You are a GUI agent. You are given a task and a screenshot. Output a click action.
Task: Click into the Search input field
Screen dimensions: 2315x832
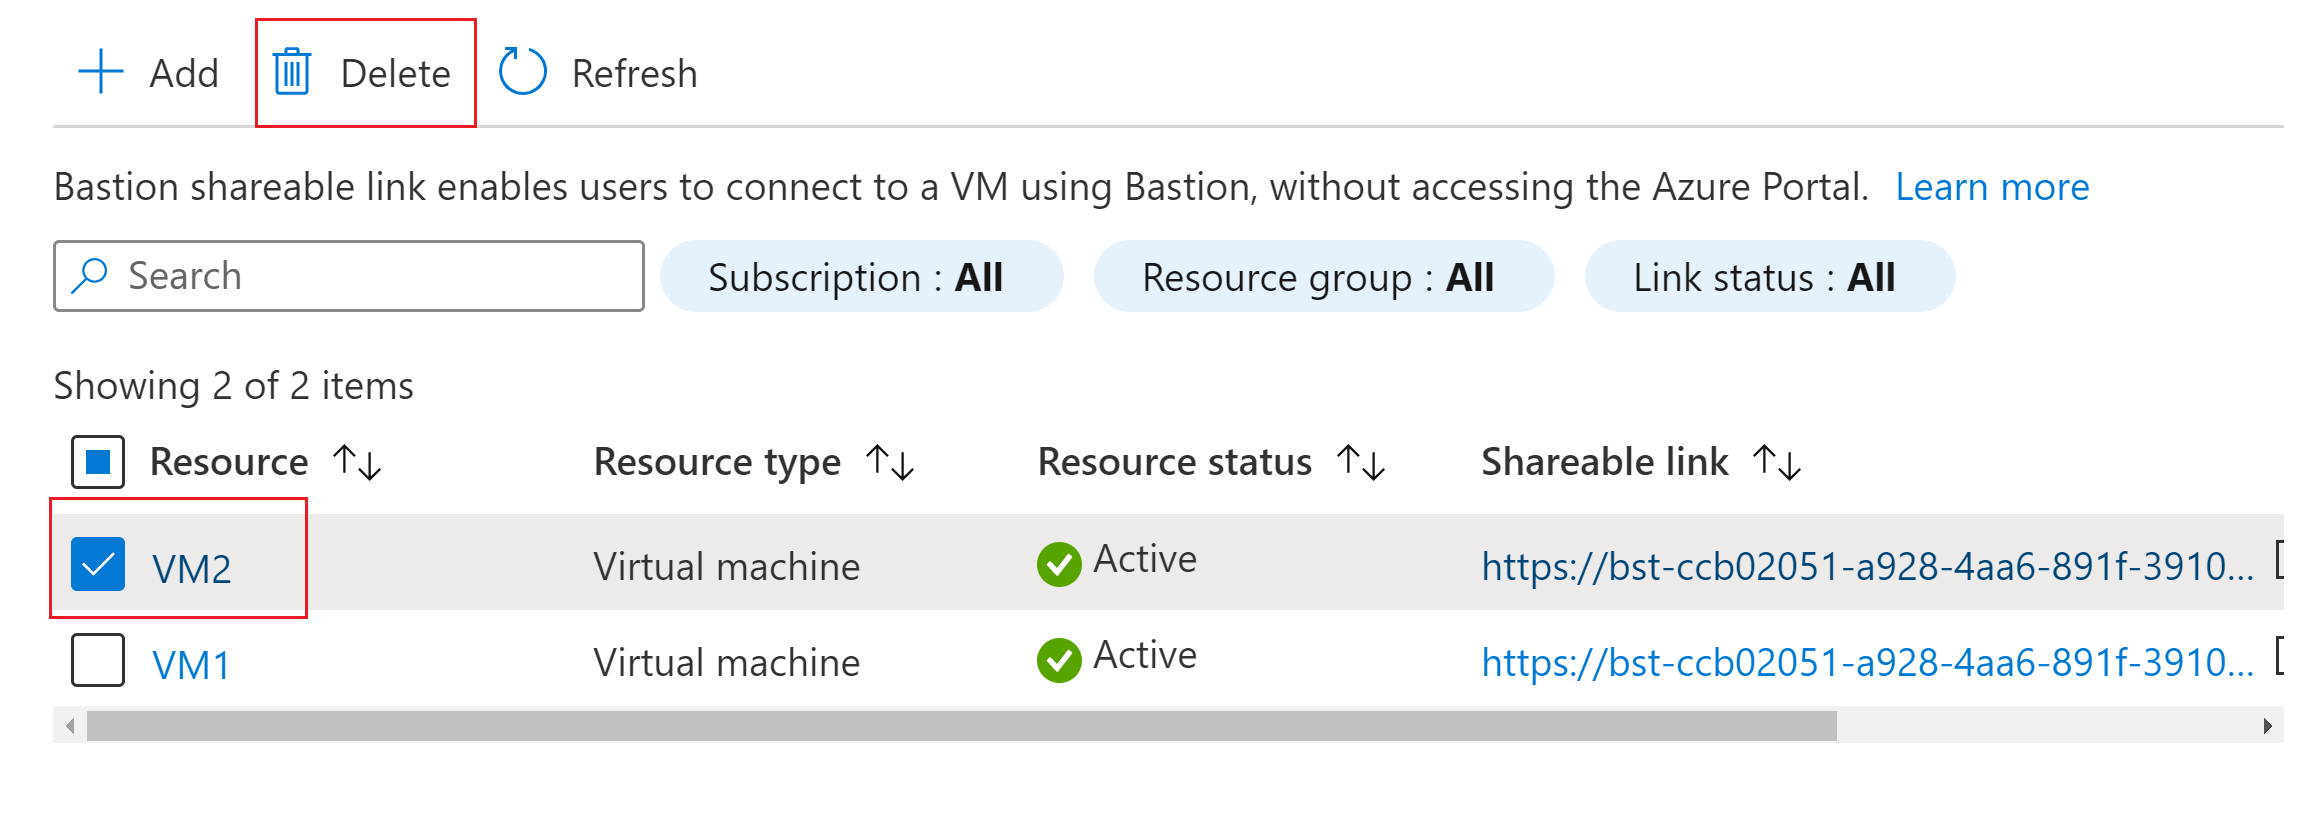(x=349, y=276)
